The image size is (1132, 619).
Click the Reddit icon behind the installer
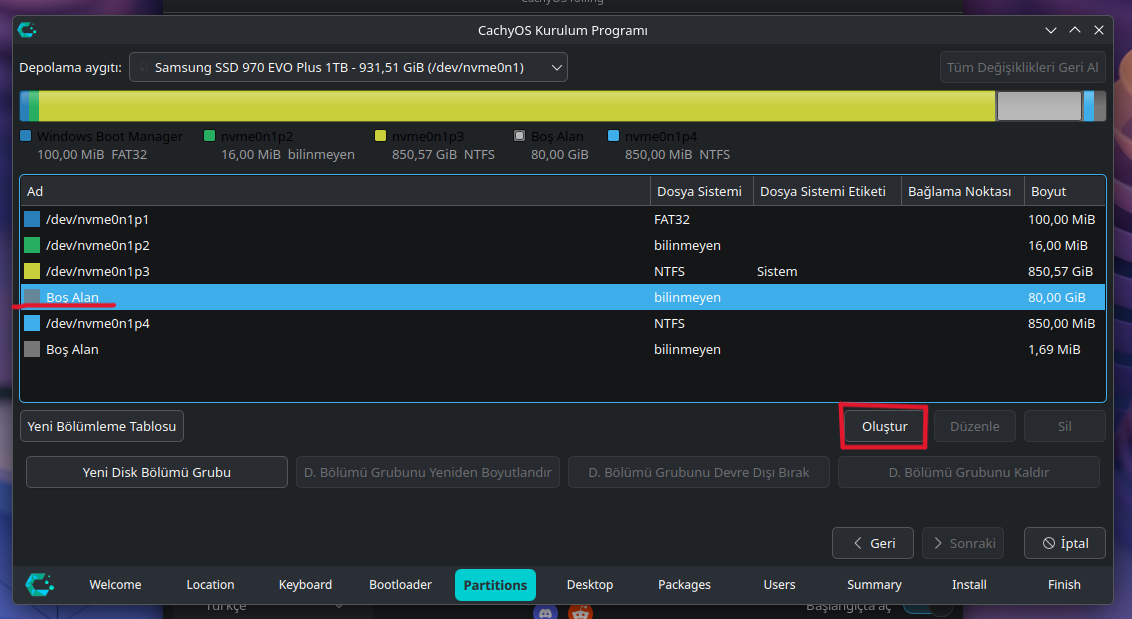point(580,612)
